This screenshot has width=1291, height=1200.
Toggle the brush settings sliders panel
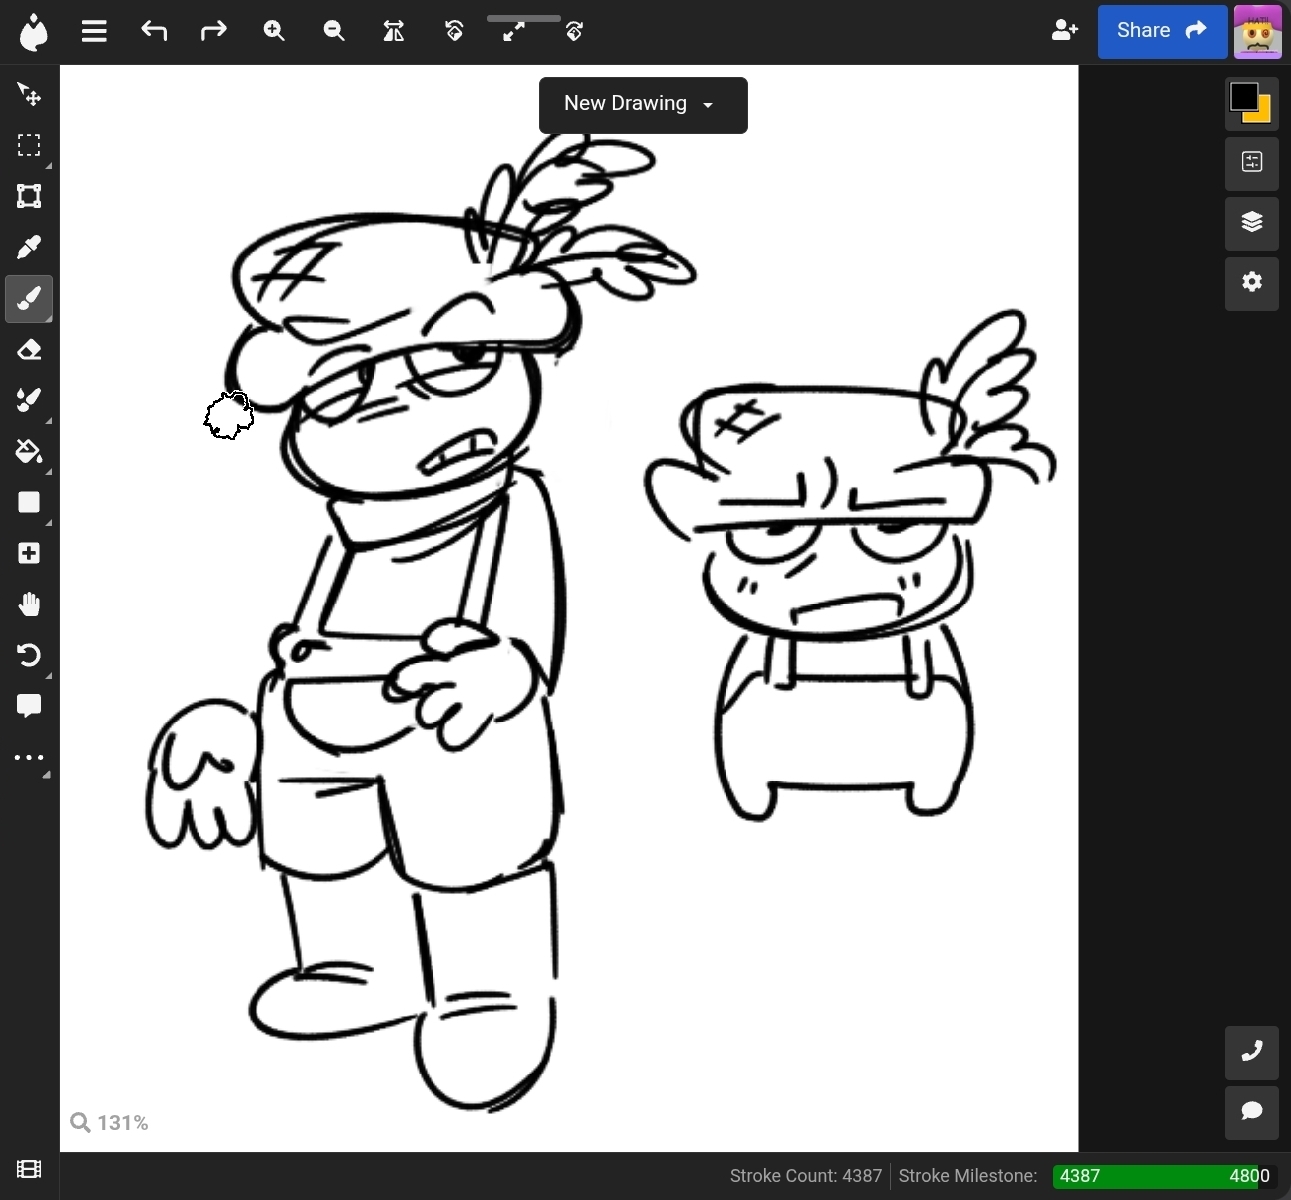1252,162
